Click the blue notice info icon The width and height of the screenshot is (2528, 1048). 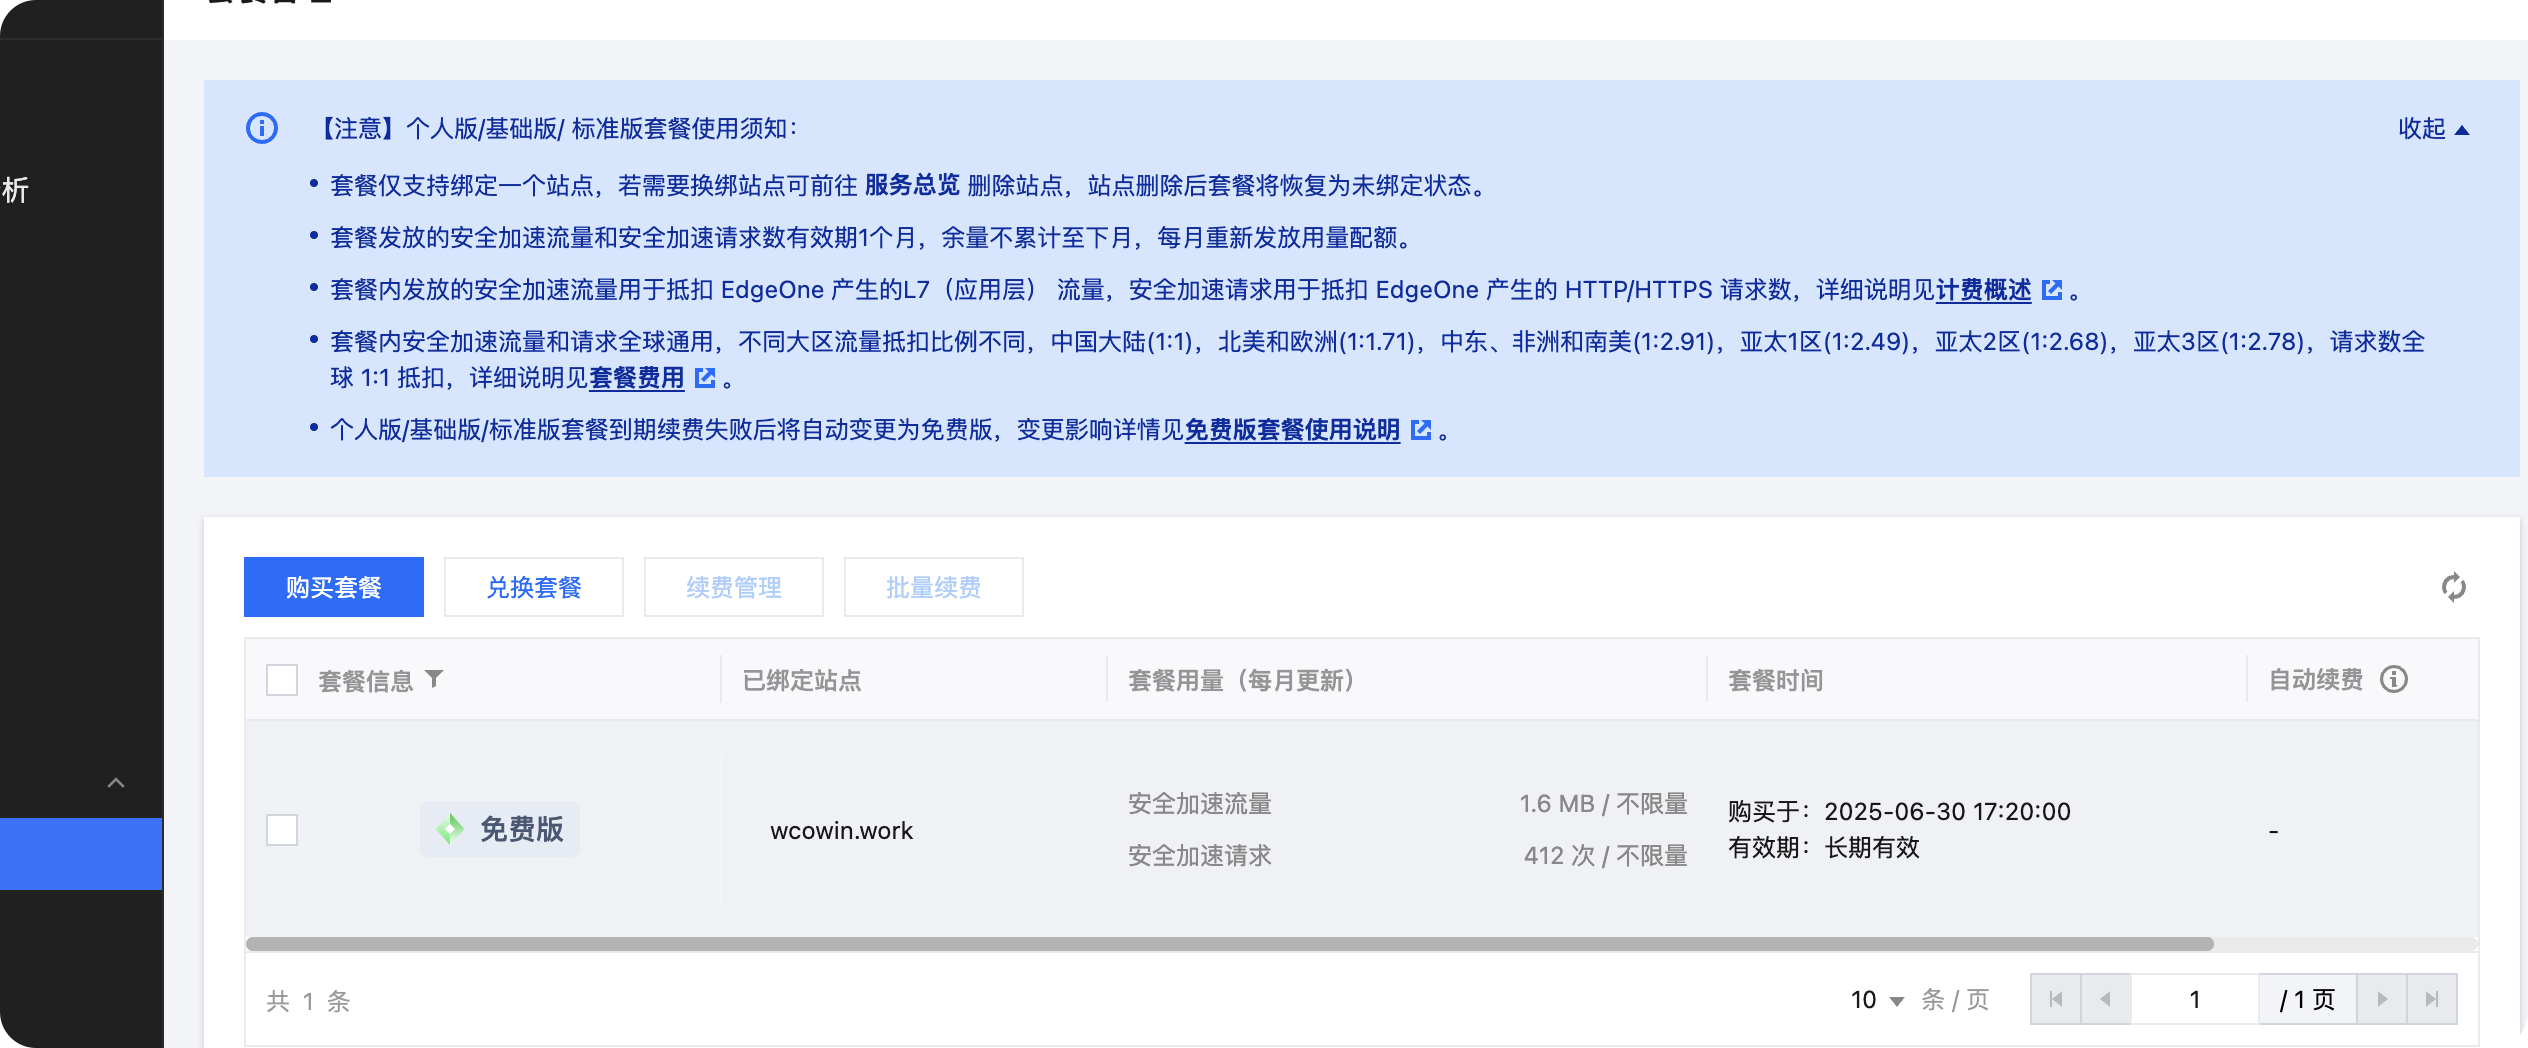(x=262, y=128)
